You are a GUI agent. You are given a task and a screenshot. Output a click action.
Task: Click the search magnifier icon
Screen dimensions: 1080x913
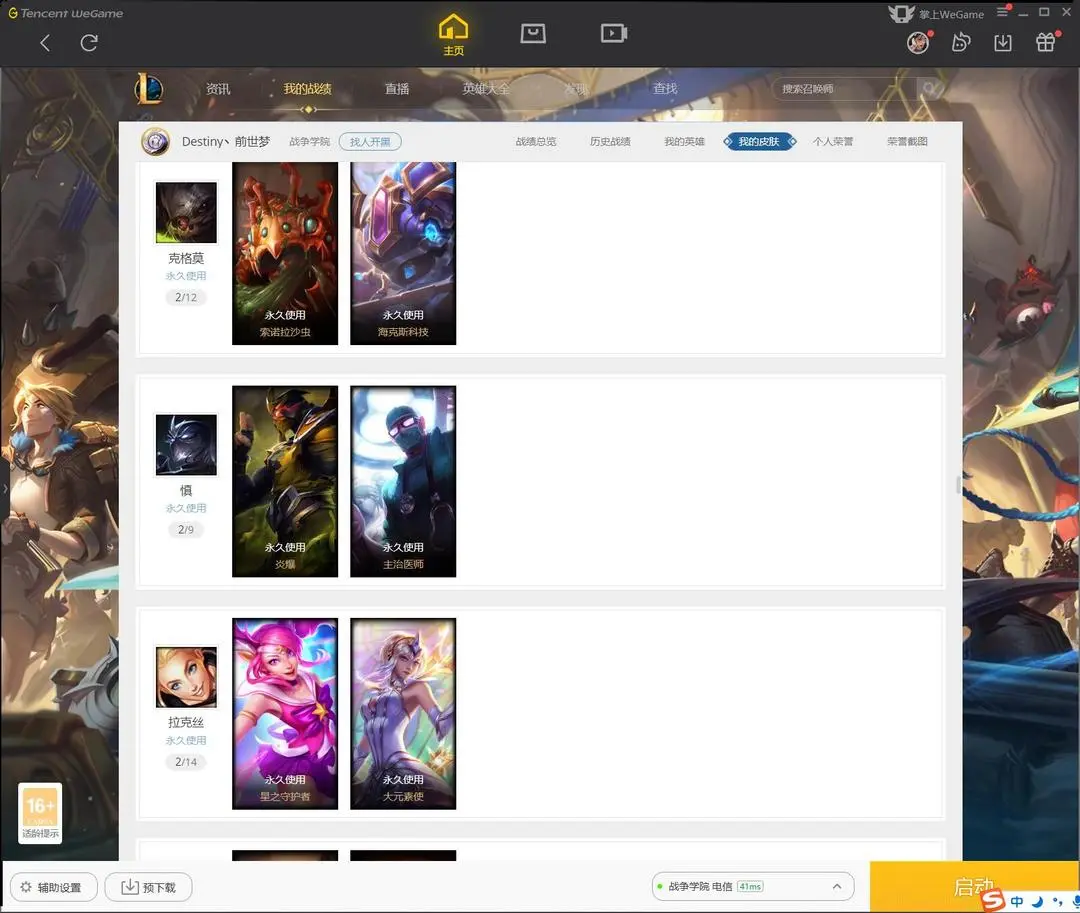[x=929, y=89]
